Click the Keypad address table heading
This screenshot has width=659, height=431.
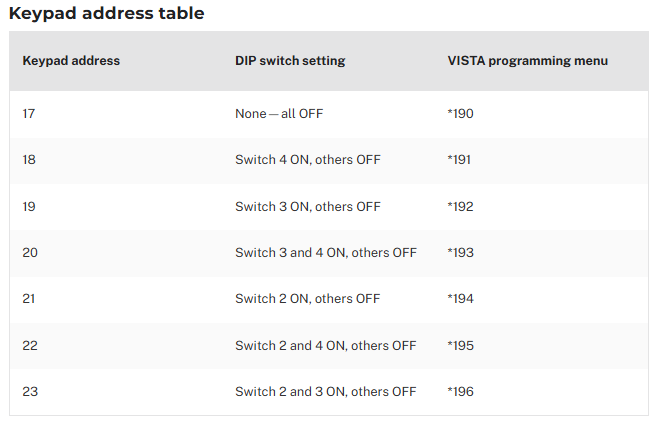point(106,13)
